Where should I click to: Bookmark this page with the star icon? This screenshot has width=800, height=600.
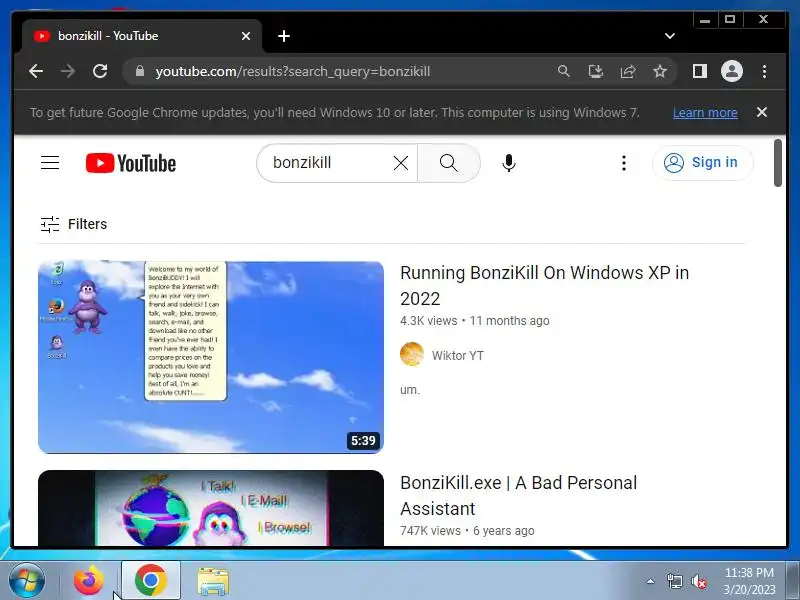pyautogui.click(x=660, y=71)
